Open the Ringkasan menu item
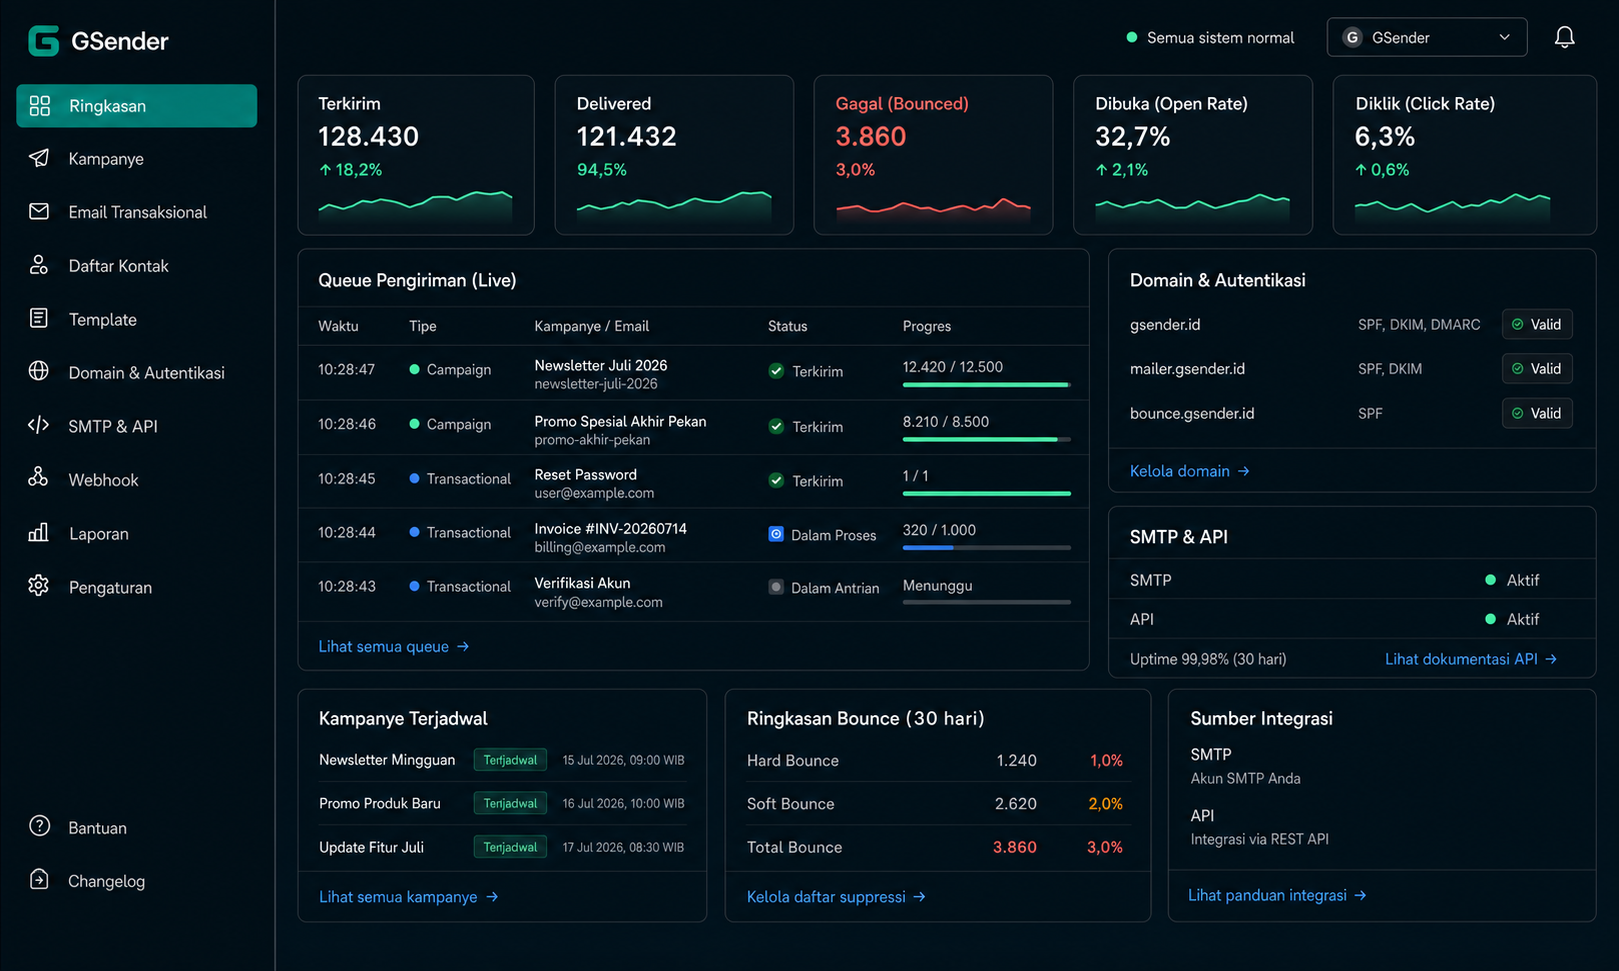 (136, 106)
